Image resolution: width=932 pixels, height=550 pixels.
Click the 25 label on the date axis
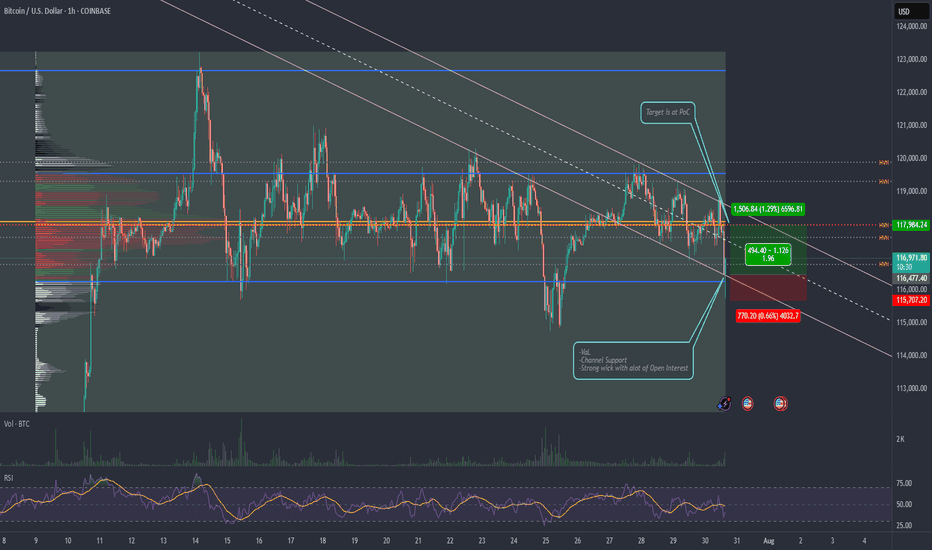(x=546, y=540)
